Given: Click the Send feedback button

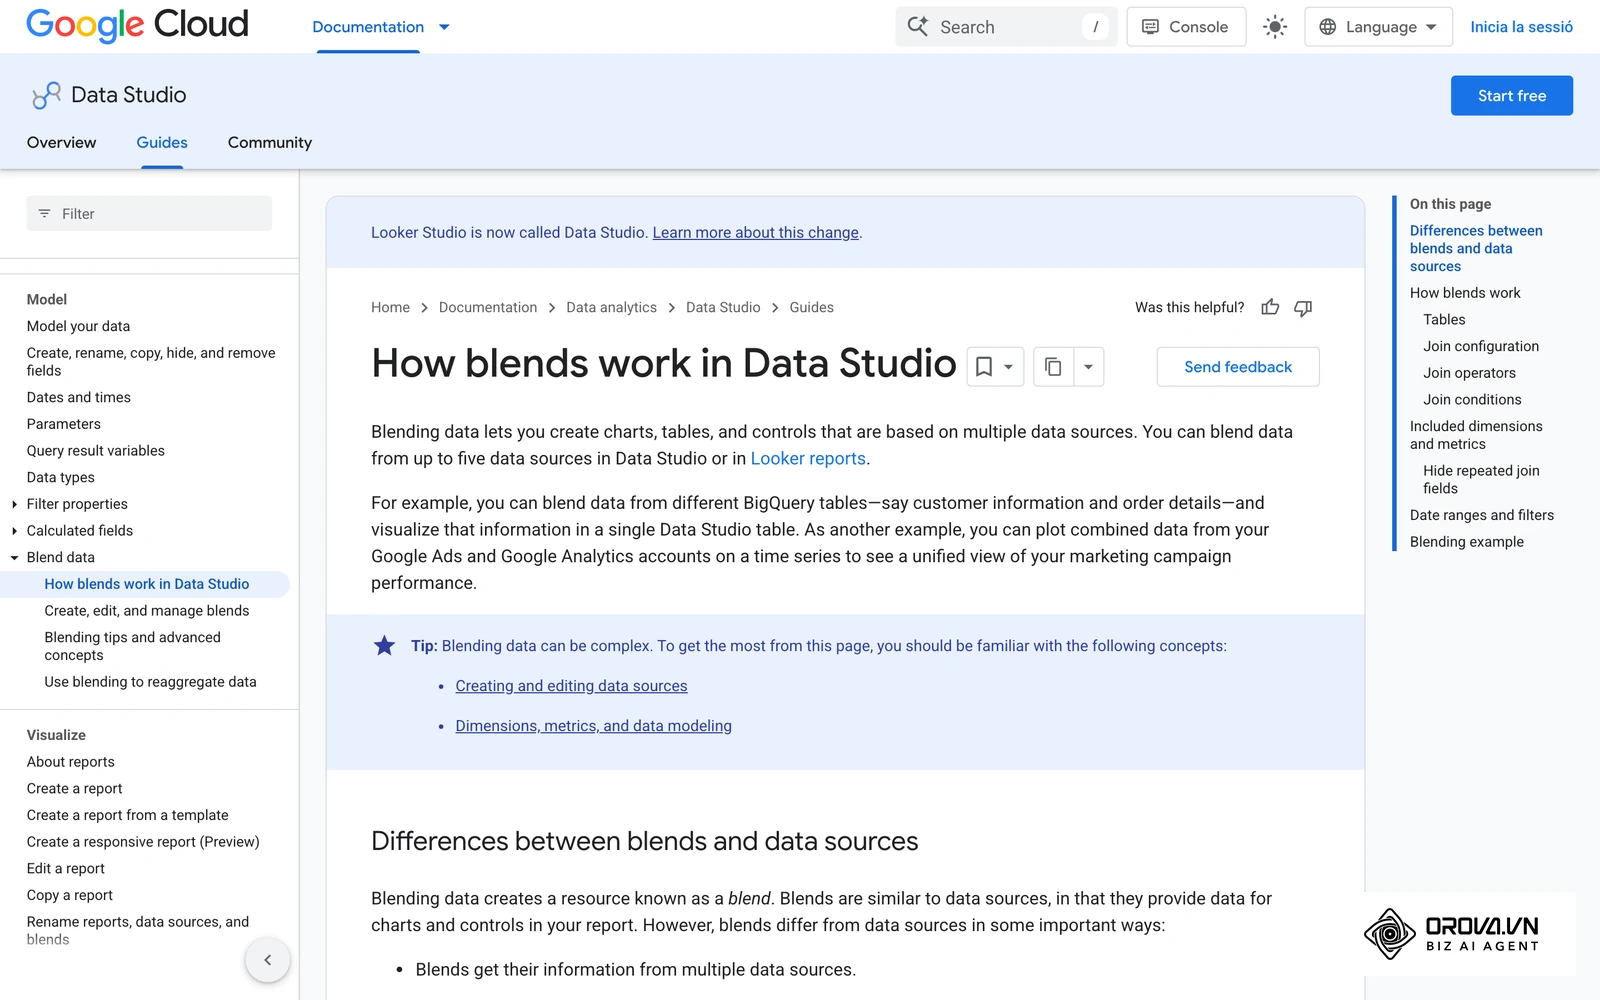Looking at the screenshot, I should [1238, 367].
